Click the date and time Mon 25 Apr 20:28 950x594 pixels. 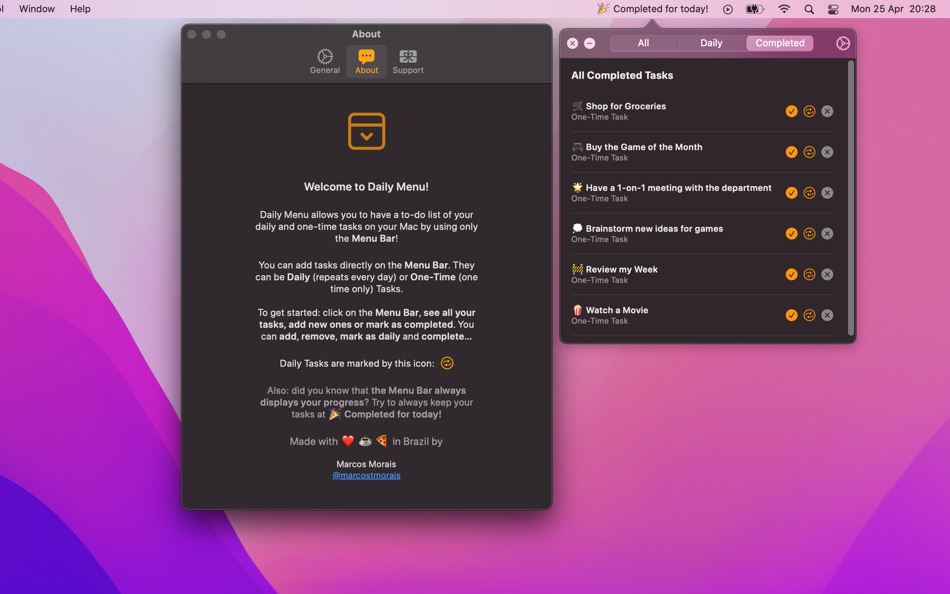click(893, 8)
